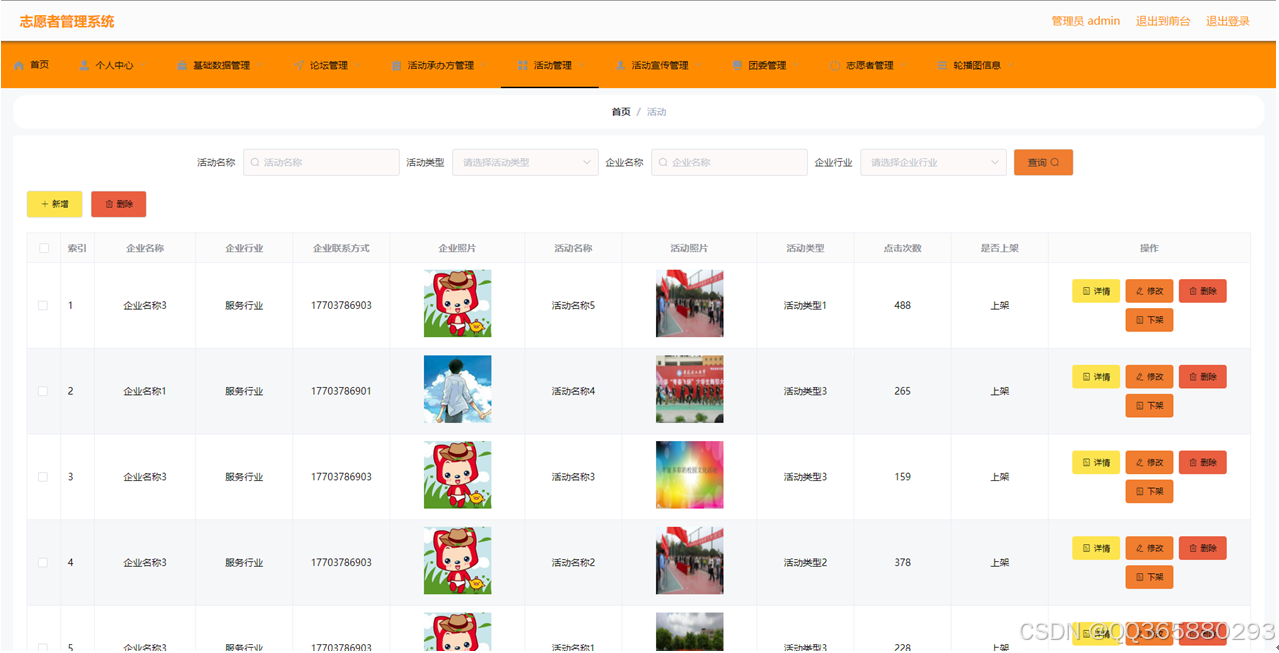
Task: Click 删除 for 活动名称5 row
Action: click(x=1202, y=291)
